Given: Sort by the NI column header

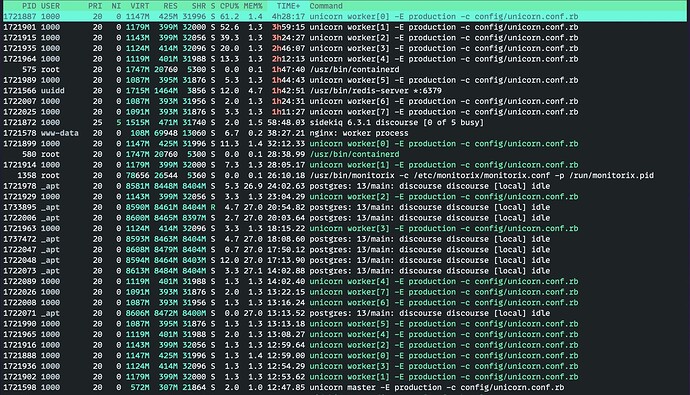Looking at the screenshot, I should pyautogui.click(x=116, y=6).
